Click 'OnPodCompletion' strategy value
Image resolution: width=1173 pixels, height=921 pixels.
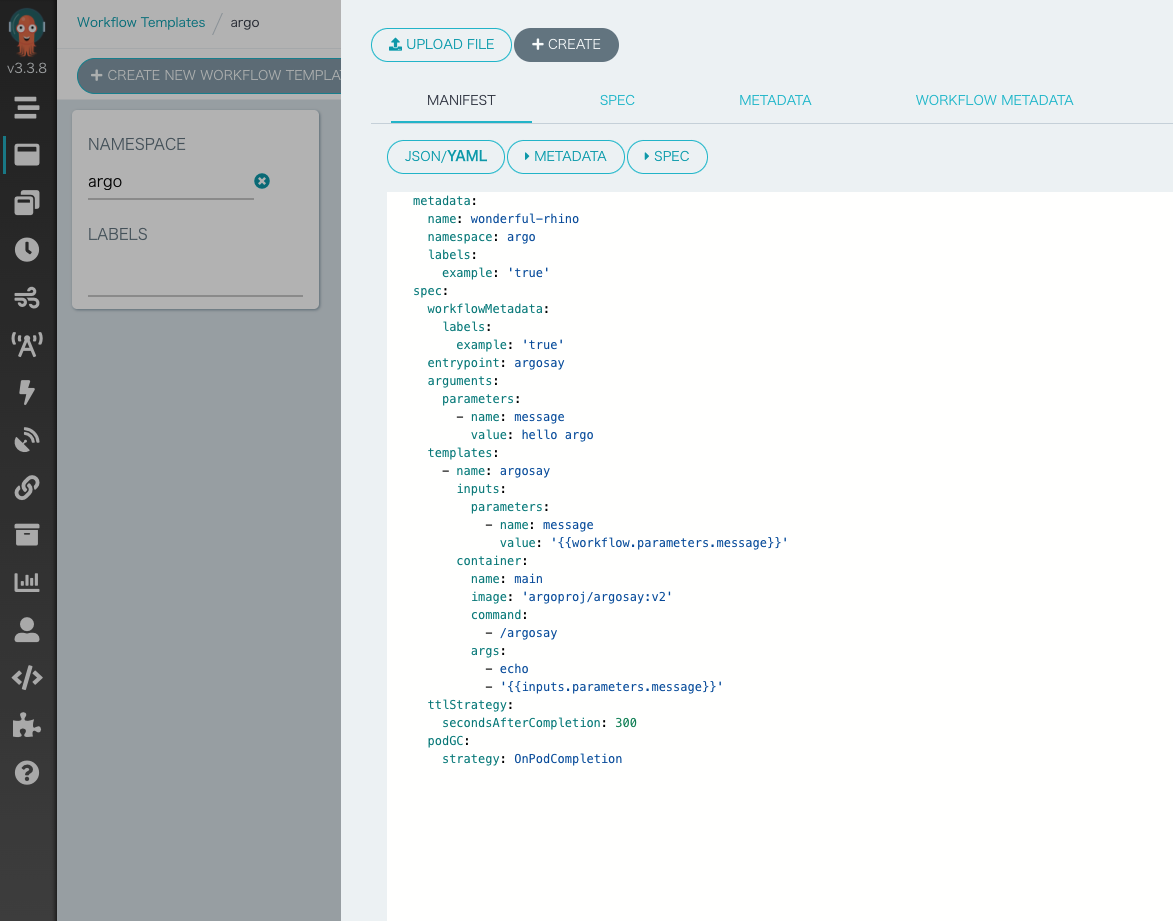(x=568, y=759)
